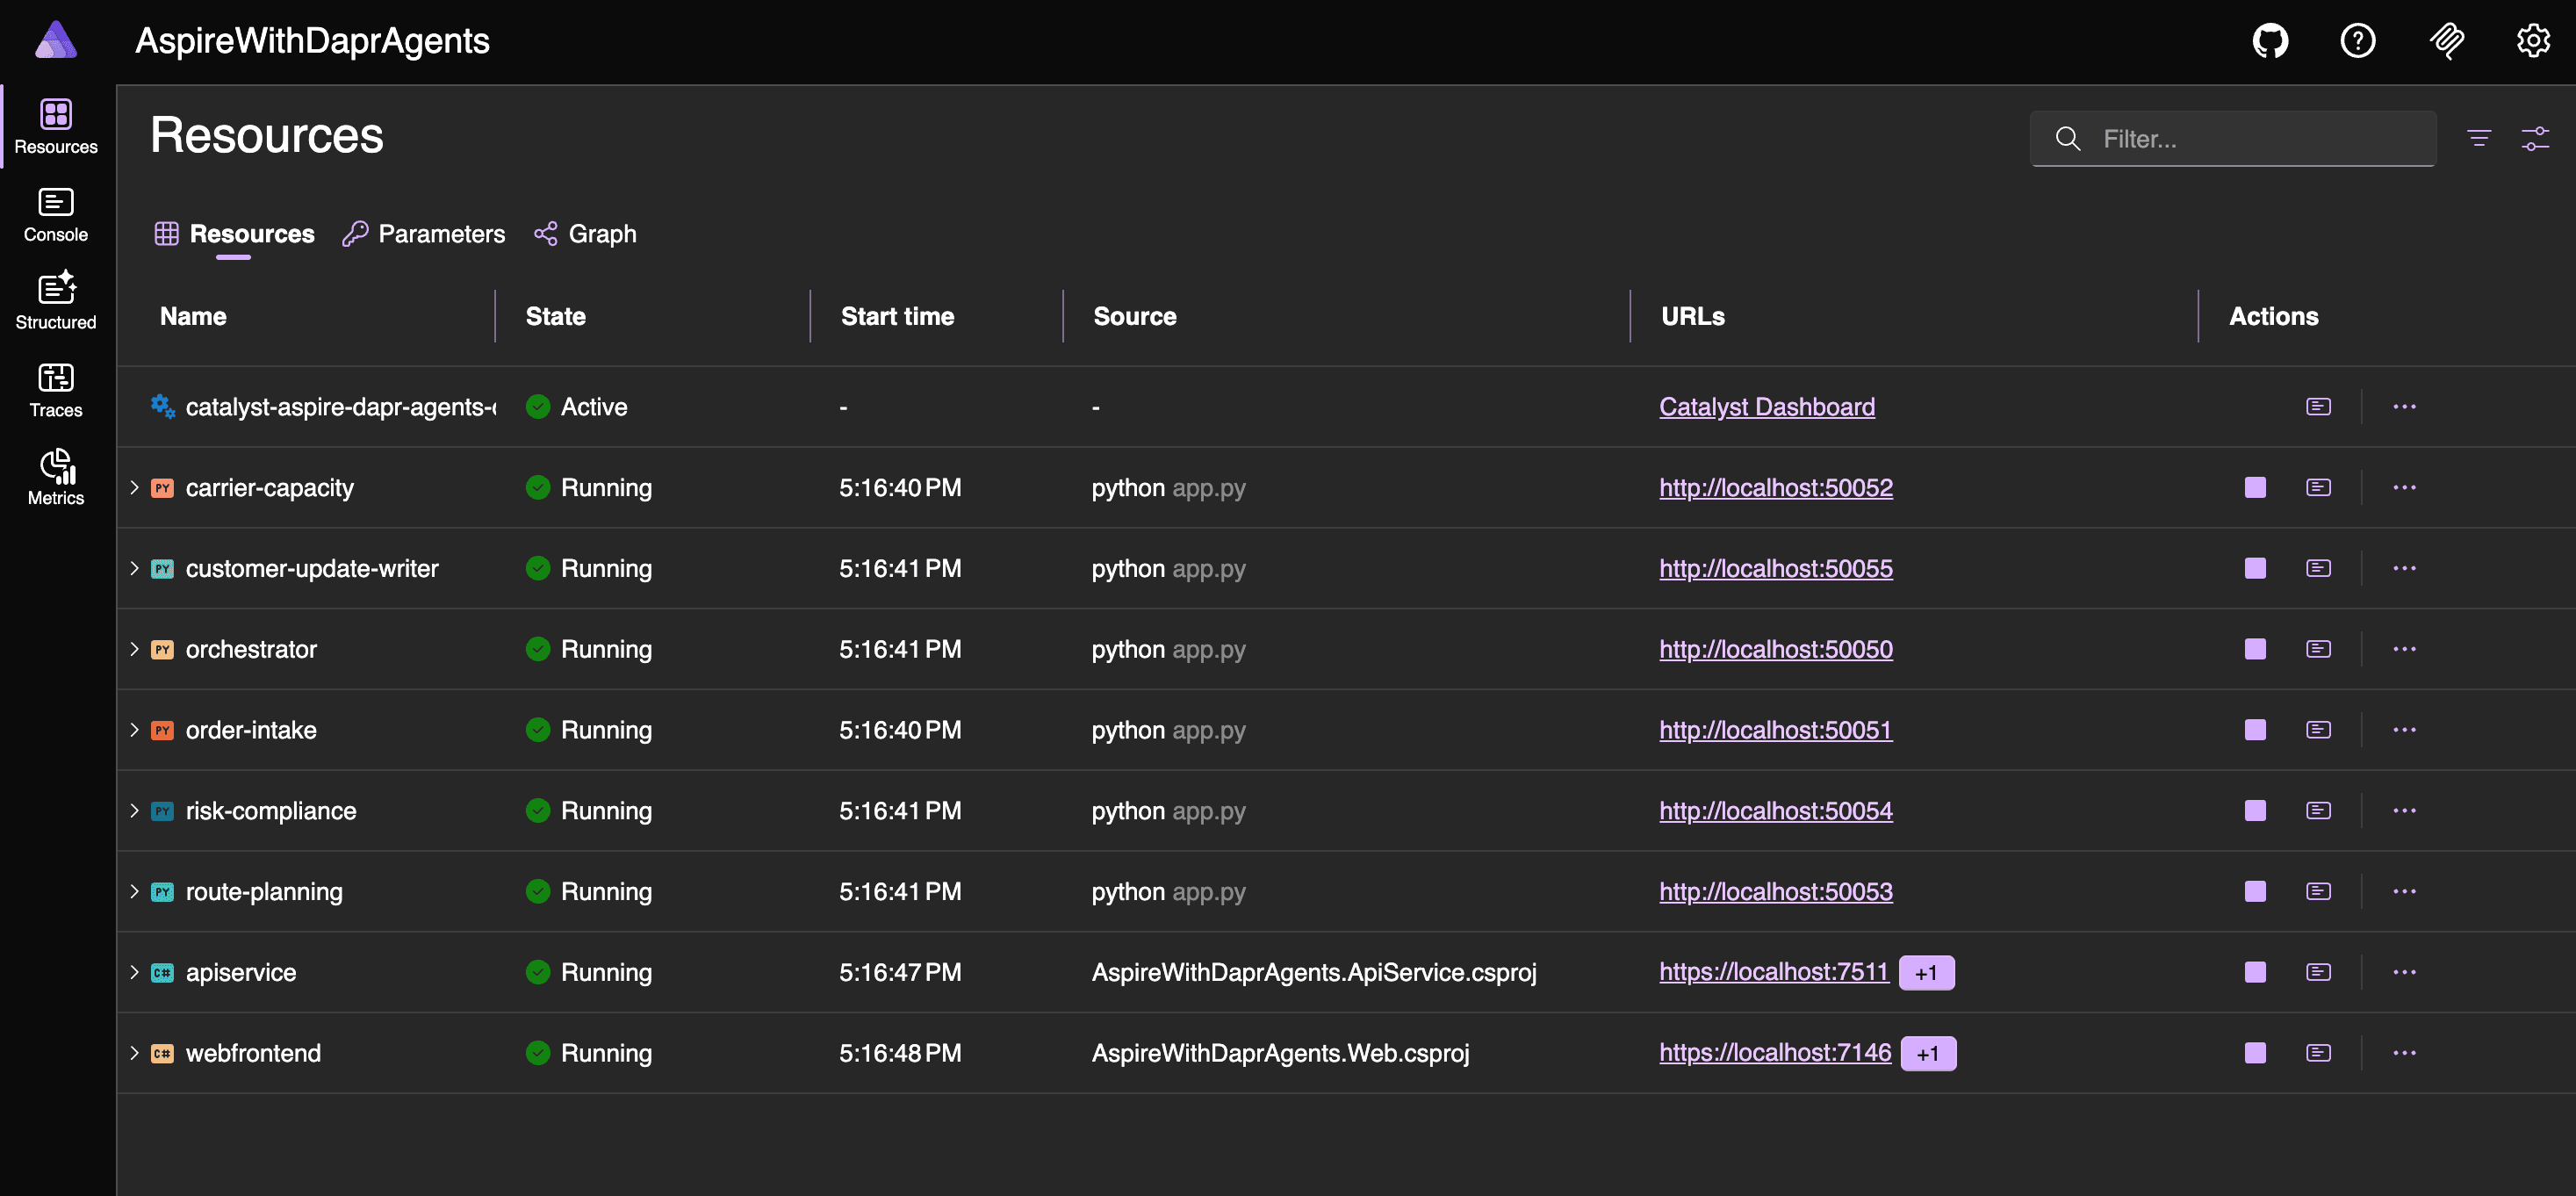View console logs for orchestrator
2576x1196 pixels.
pyautogui.click(x=2318, y=649)
